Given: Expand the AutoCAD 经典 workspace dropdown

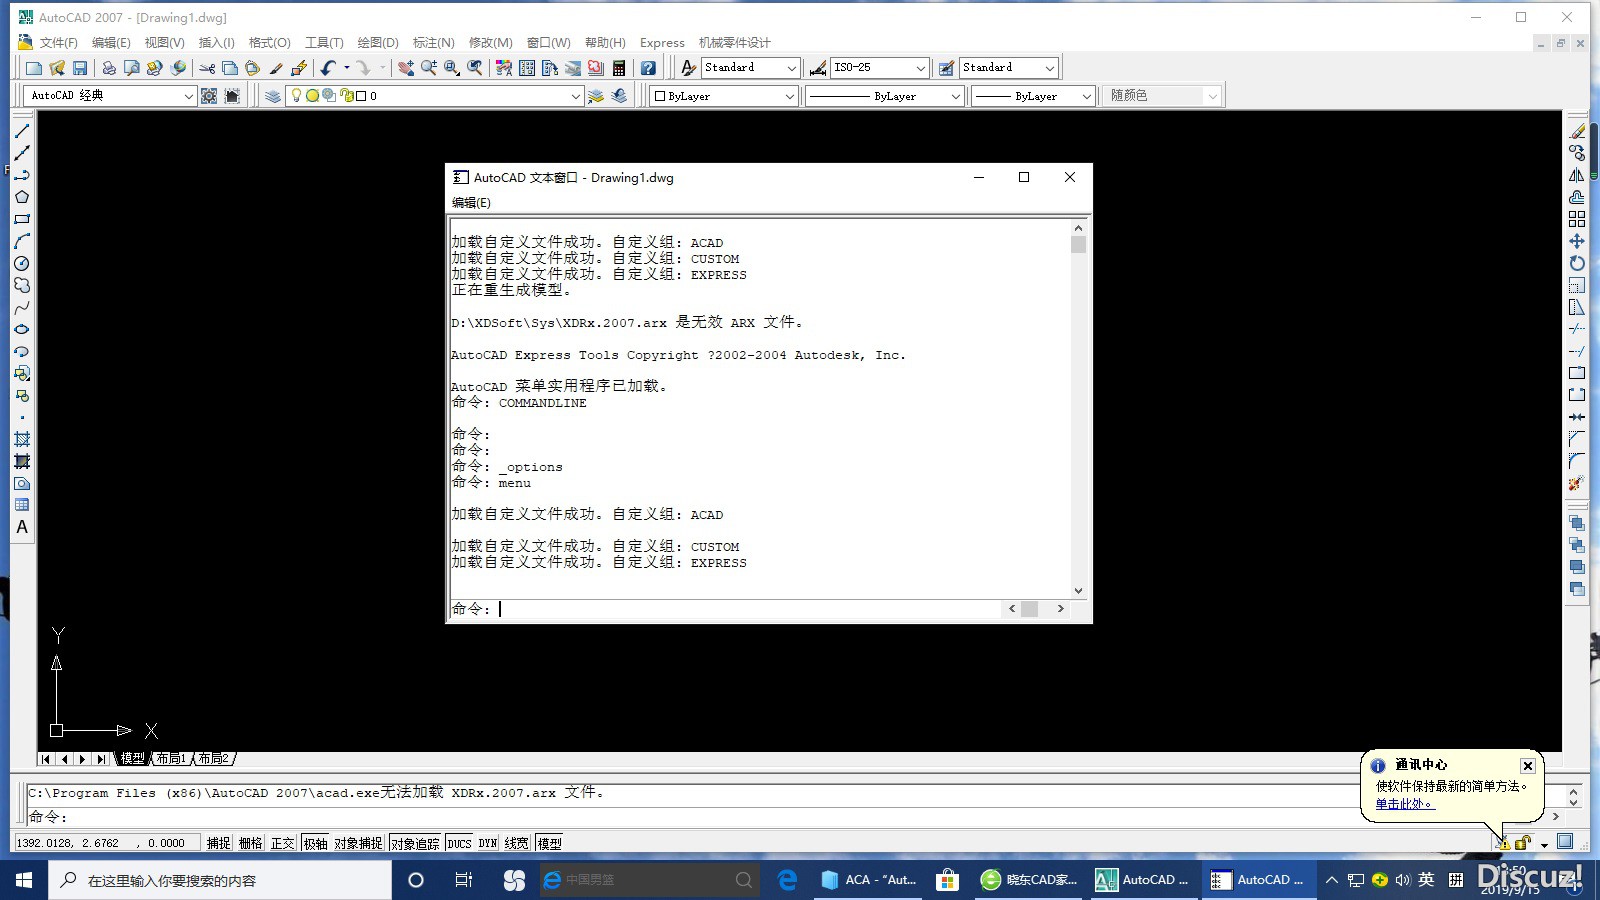Looking at the screenshot, I should [x=188, y=96].
